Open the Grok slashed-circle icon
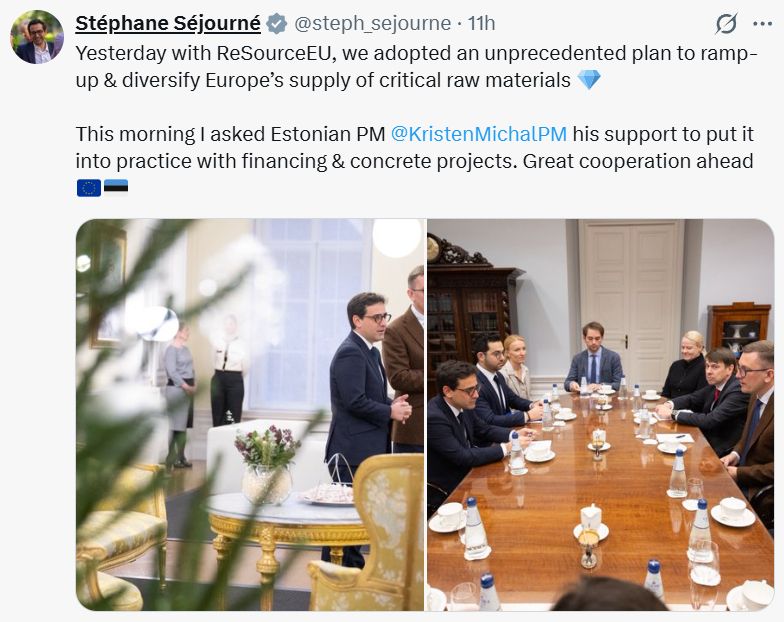Screen dimensions: 784x622 (x=726, y=24)
